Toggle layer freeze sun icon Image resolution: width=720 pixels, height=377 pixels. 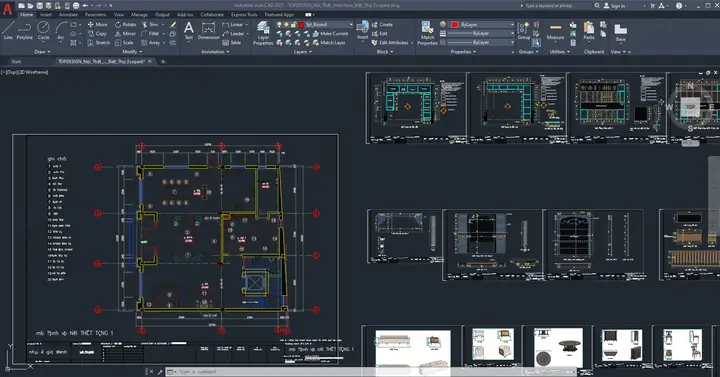tap(286, 24)
